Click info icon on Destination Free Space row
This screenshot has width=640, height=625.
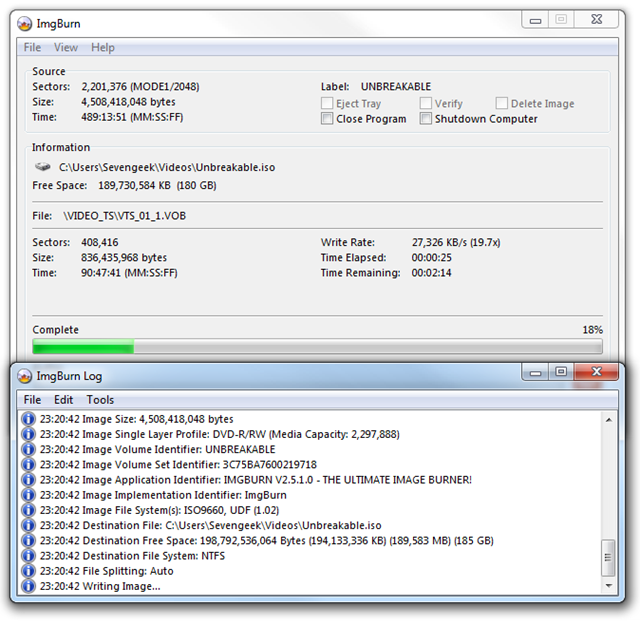[x=28, y=540]
